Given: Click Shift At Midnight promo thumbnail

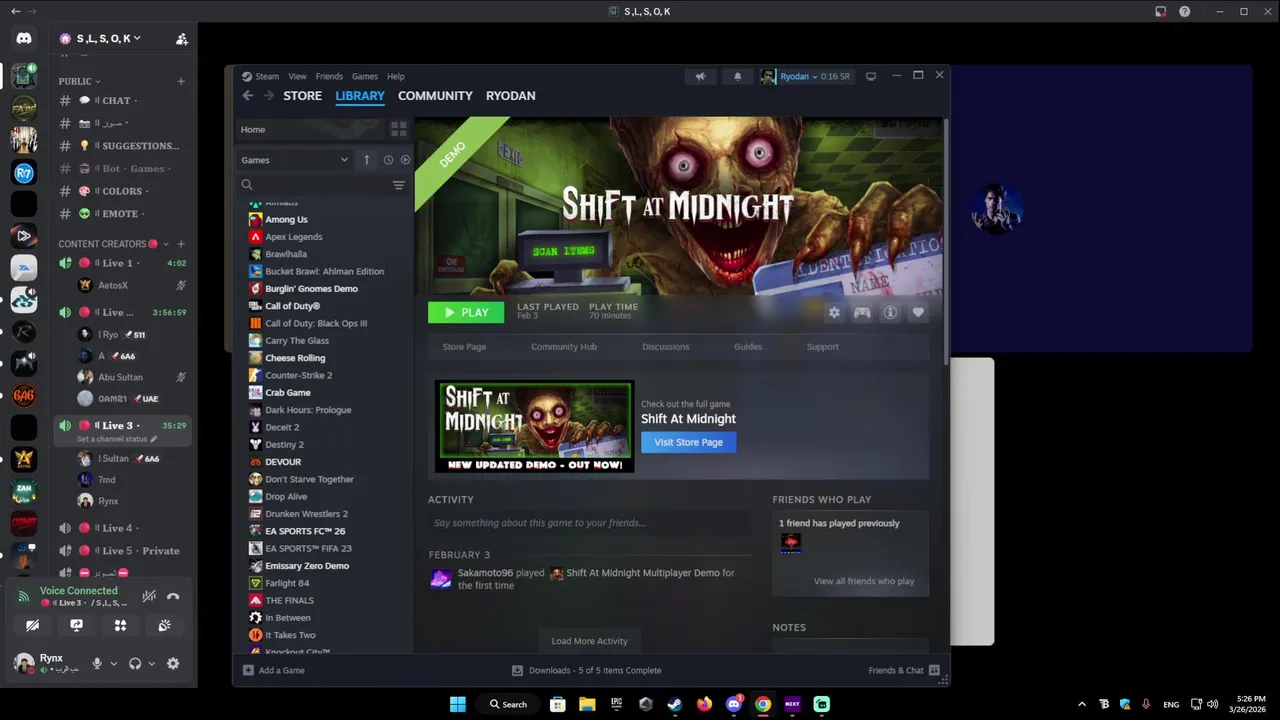Looking at the screenshot, I should click(x=535, y=426).
